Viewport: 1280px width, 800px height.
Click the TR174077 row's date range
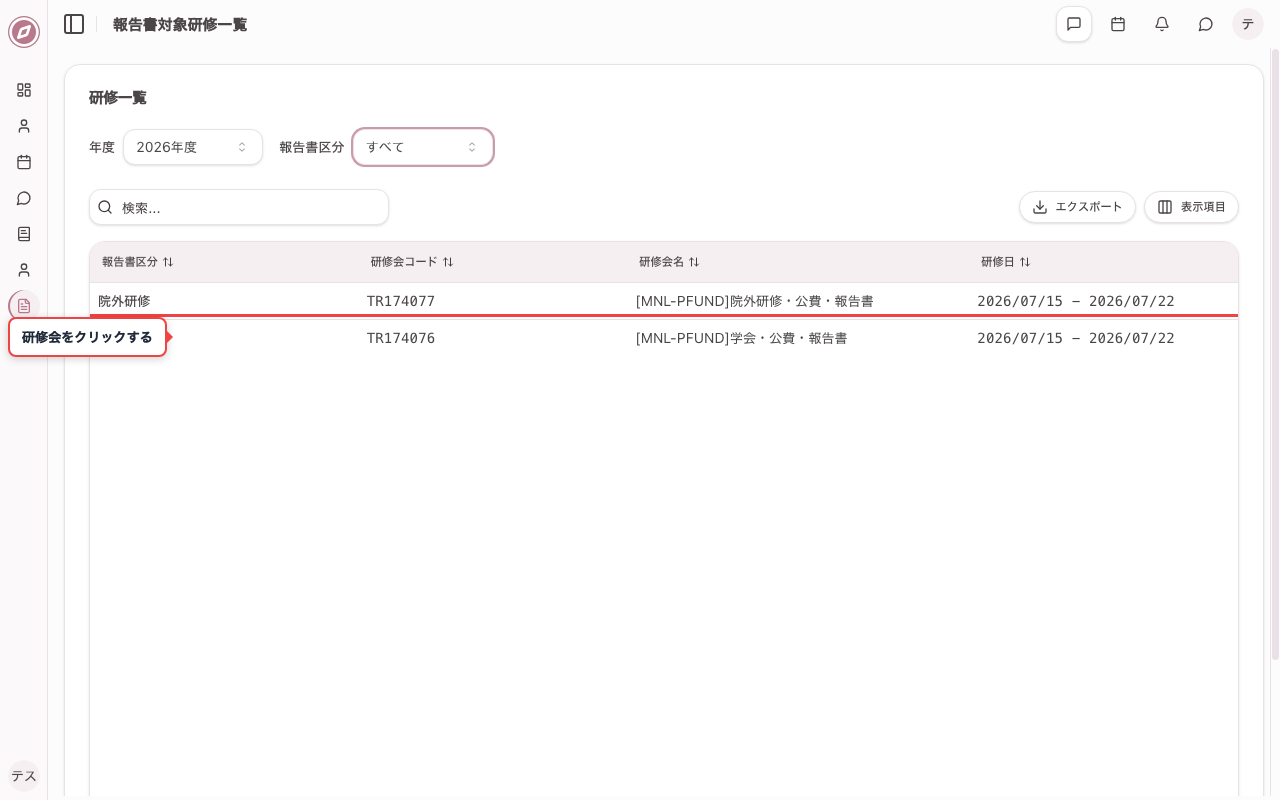click(x=1076, y=301)
